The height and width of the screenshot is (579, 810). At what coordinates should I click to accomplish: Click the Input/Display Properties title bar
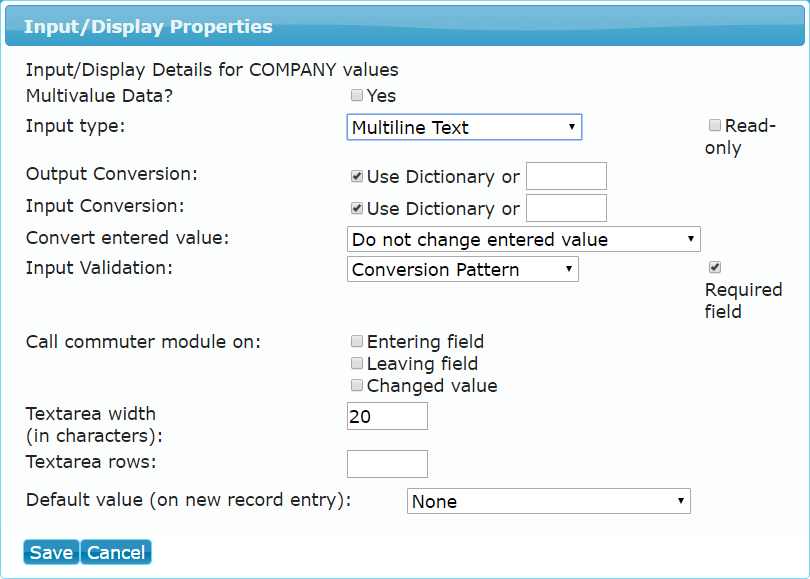405,26
